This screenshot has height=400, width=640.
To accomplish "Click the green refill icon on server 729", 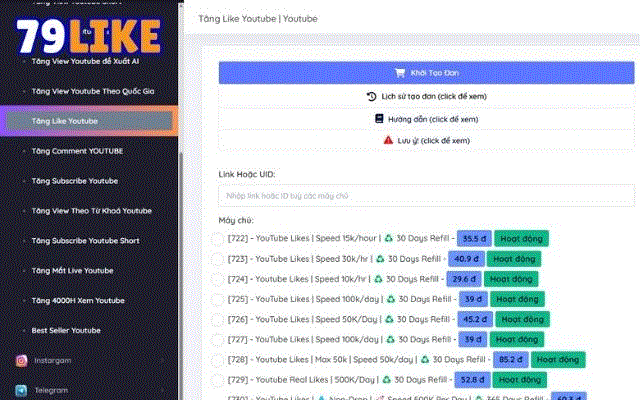I will click(x=386, y=380).
